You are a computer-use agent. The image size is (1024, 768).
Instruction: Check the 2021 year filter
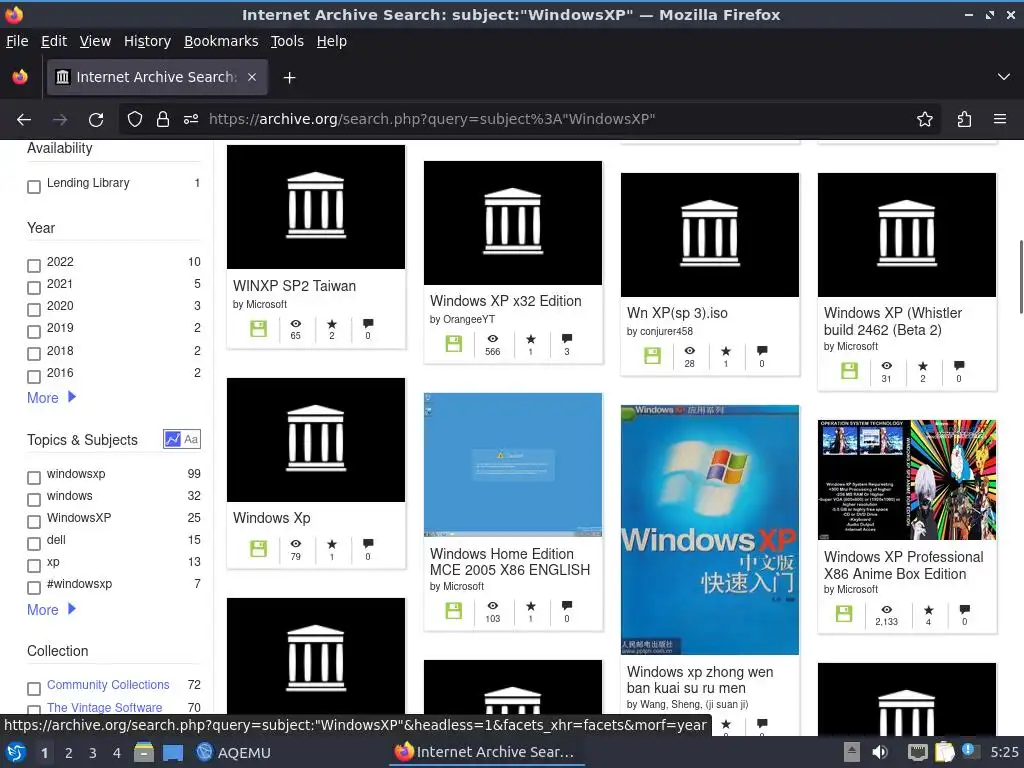(34, 288)
